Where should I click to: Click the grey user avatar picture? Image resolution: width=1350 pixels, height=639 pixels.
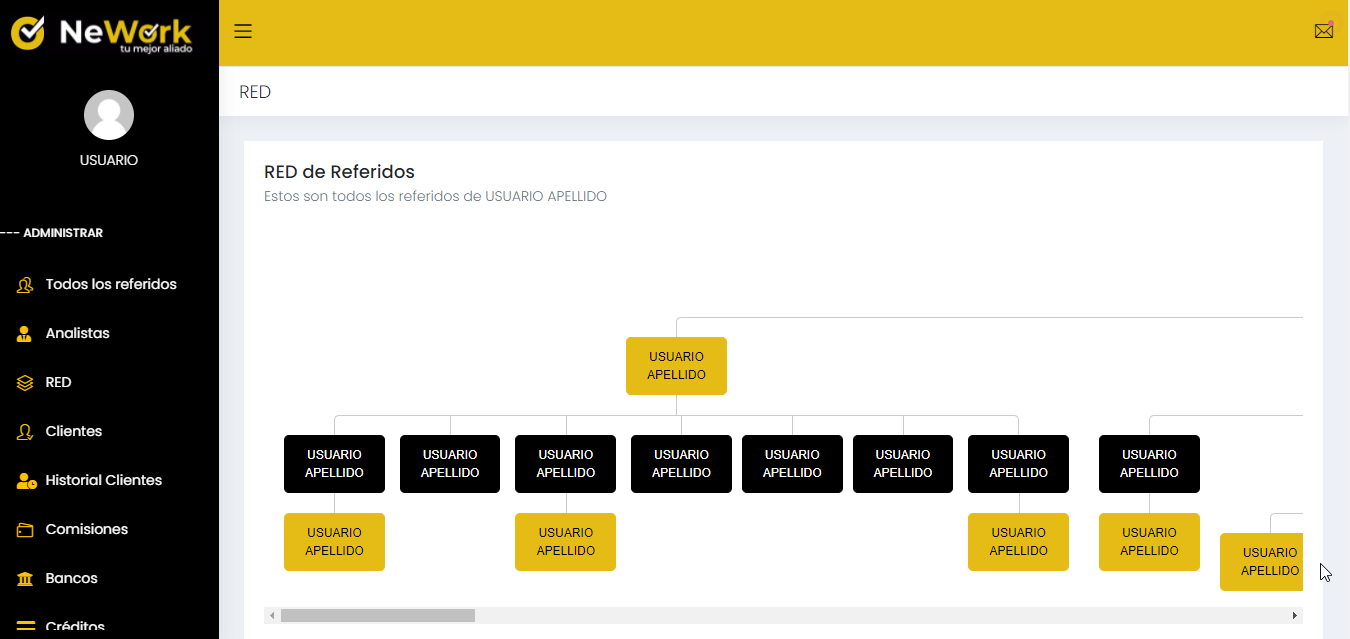pyautogui.click(x=109, y=115)
